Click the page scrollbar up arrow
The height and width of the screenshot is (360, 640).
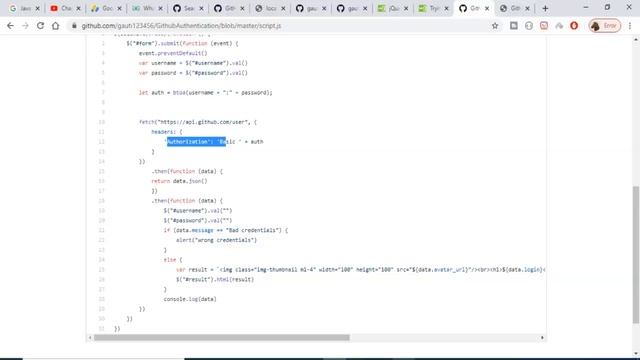(x=636, y=40)
